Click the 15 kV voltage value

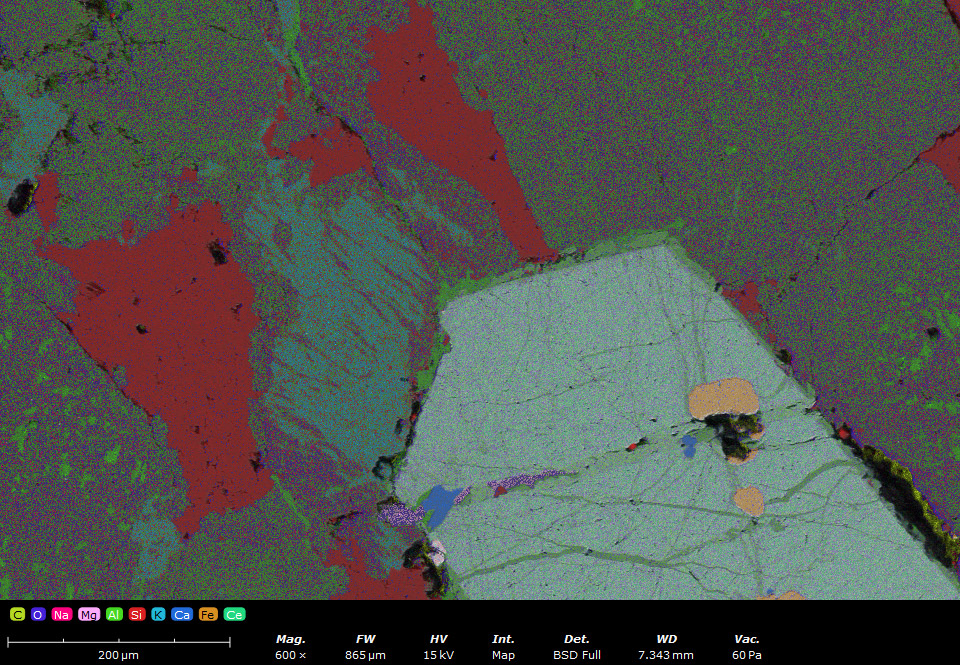coord(438,655)
